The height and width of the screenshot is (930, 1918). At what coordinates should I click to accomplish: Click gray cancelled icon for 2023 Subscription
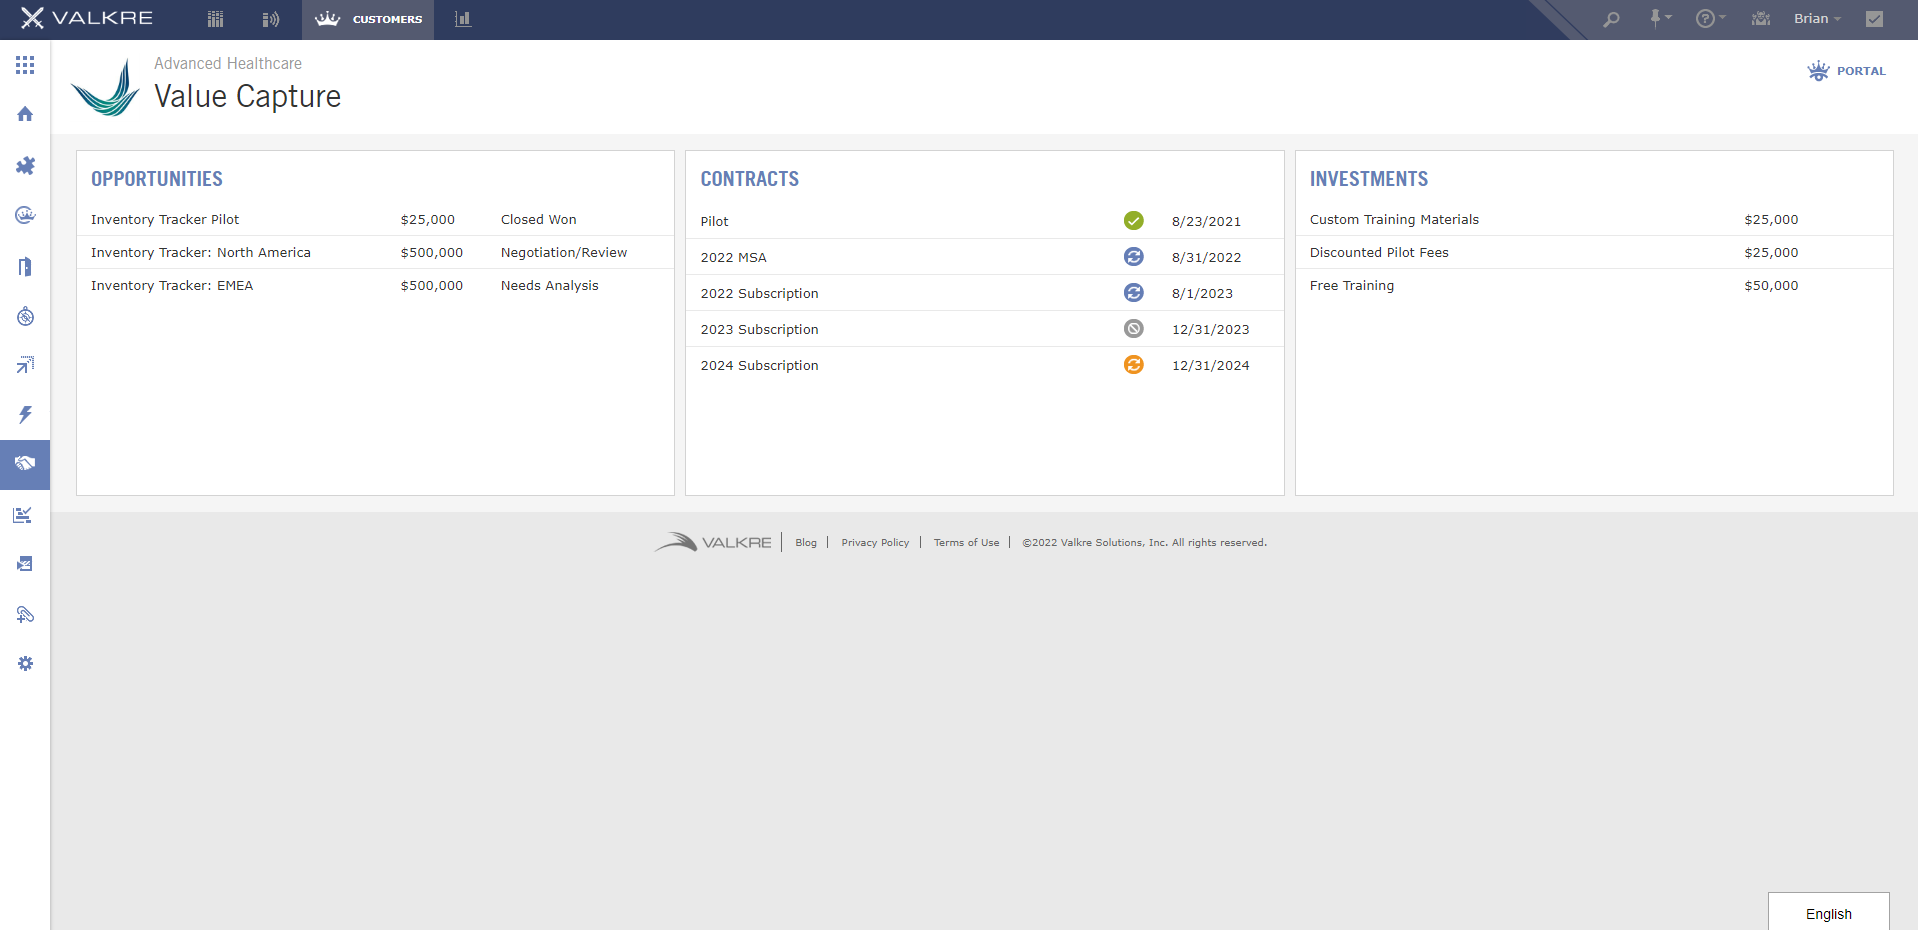point(1133,328)
